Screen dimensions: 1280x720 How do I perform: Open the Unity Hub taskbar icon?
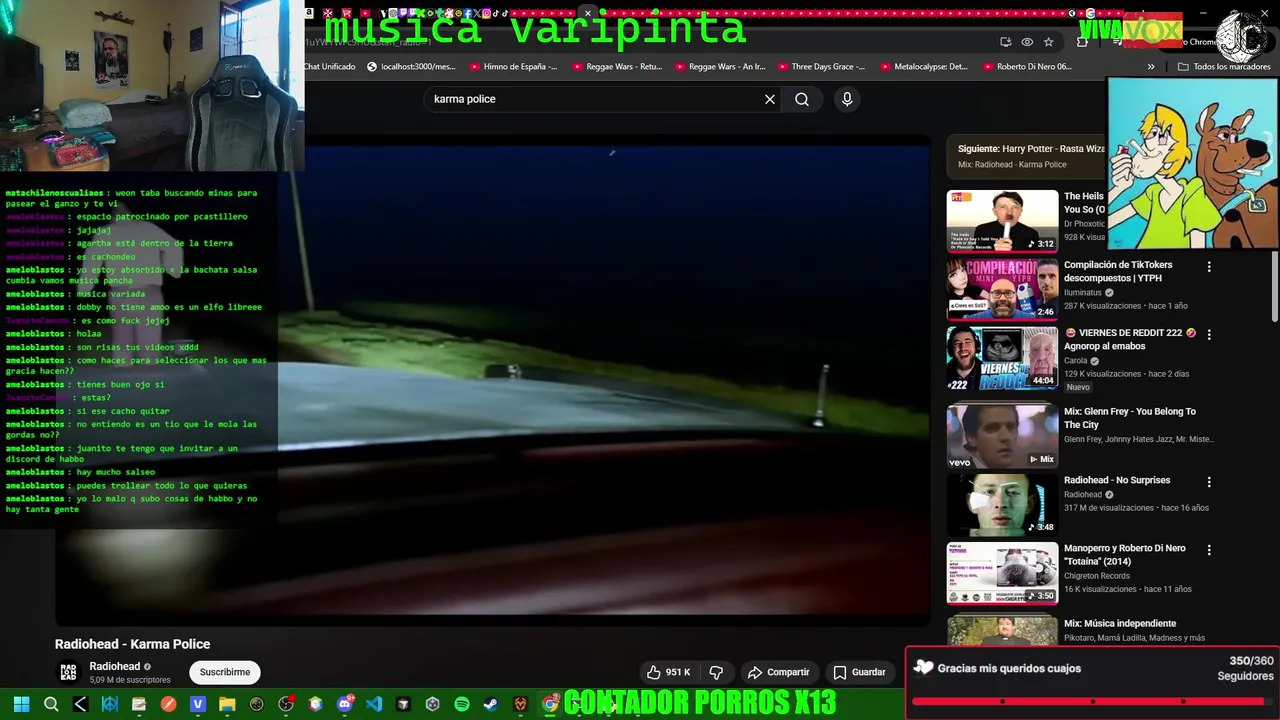(x=432, y=704)
